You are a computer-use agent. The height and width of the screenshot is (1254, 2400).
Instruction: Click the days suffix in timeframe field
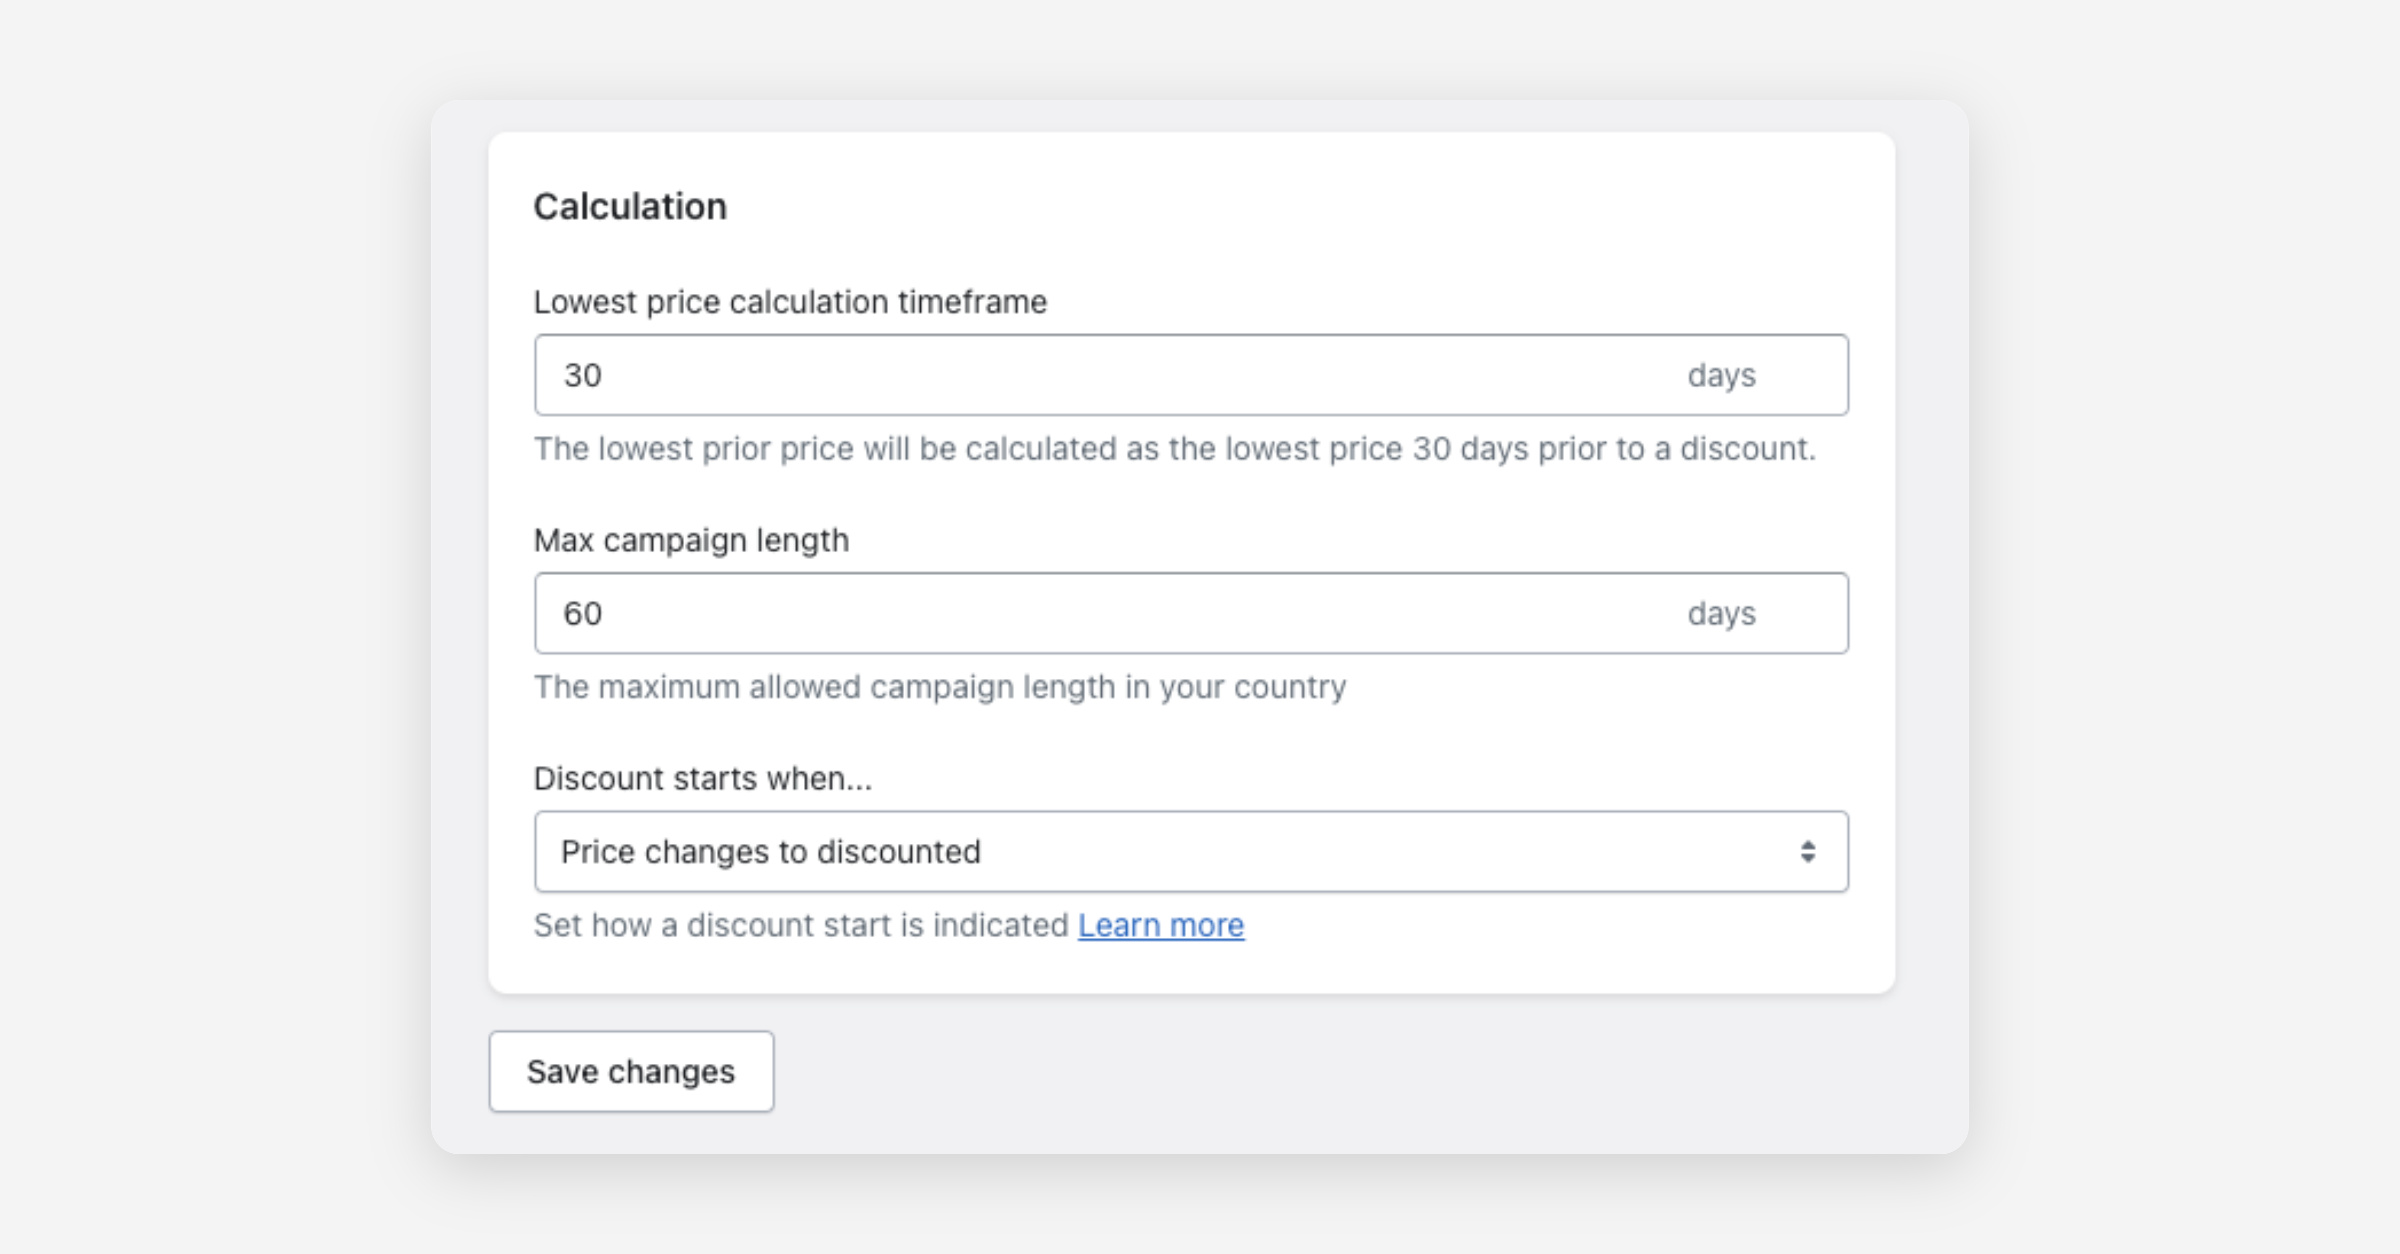pyautogui.click(x=1721, y=376)
